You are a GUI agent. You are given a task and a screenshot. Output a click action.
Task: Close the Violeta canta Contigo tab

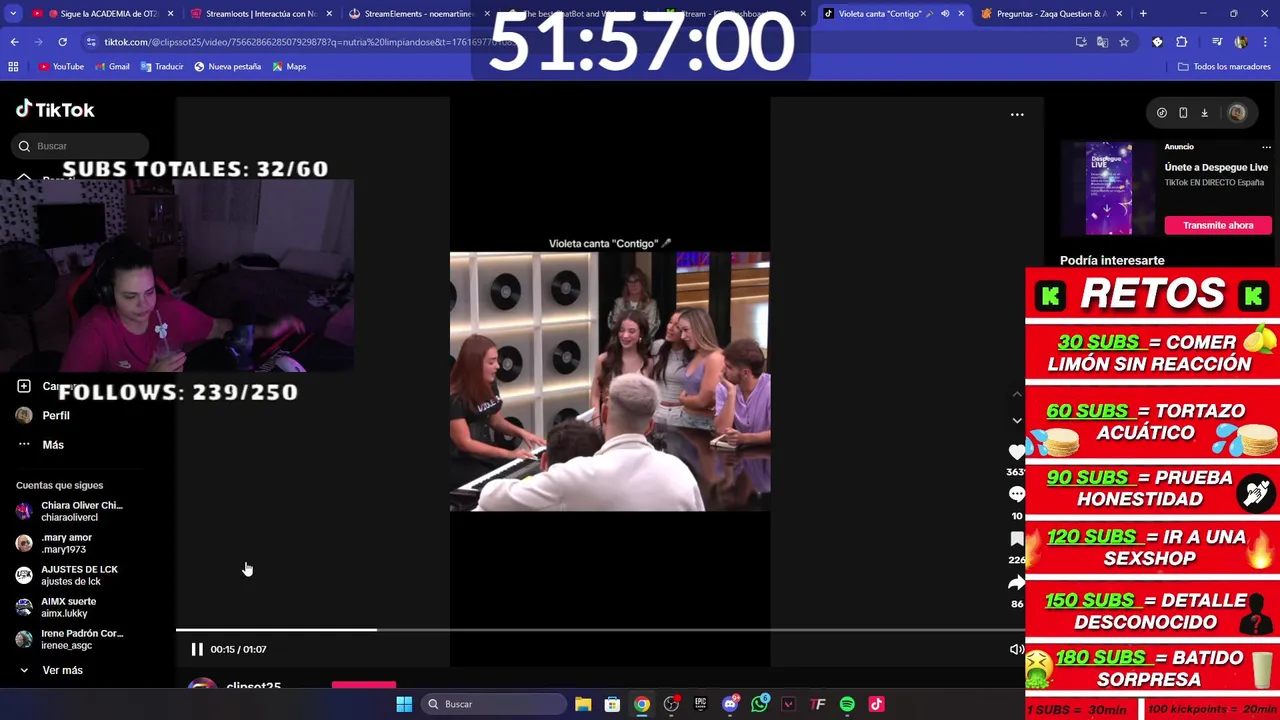coord(961,14)
